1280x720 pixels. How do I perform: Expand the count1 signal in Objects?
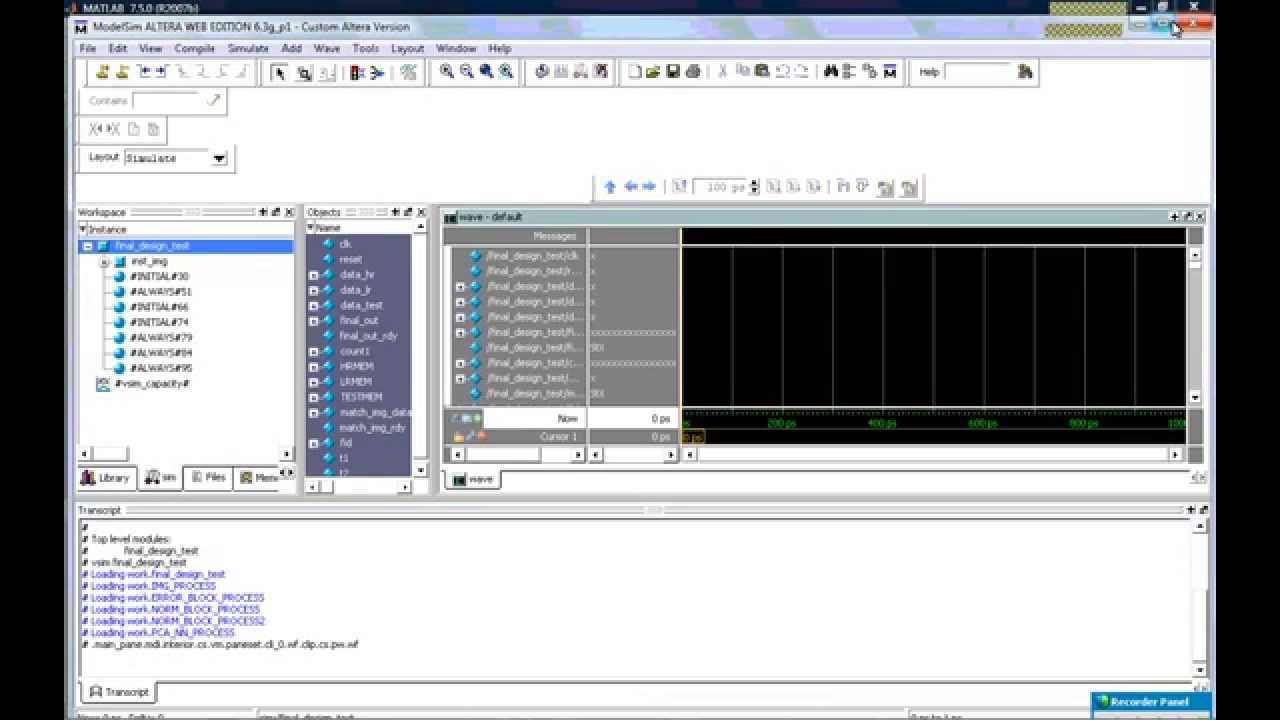click(x=314, y=352)
